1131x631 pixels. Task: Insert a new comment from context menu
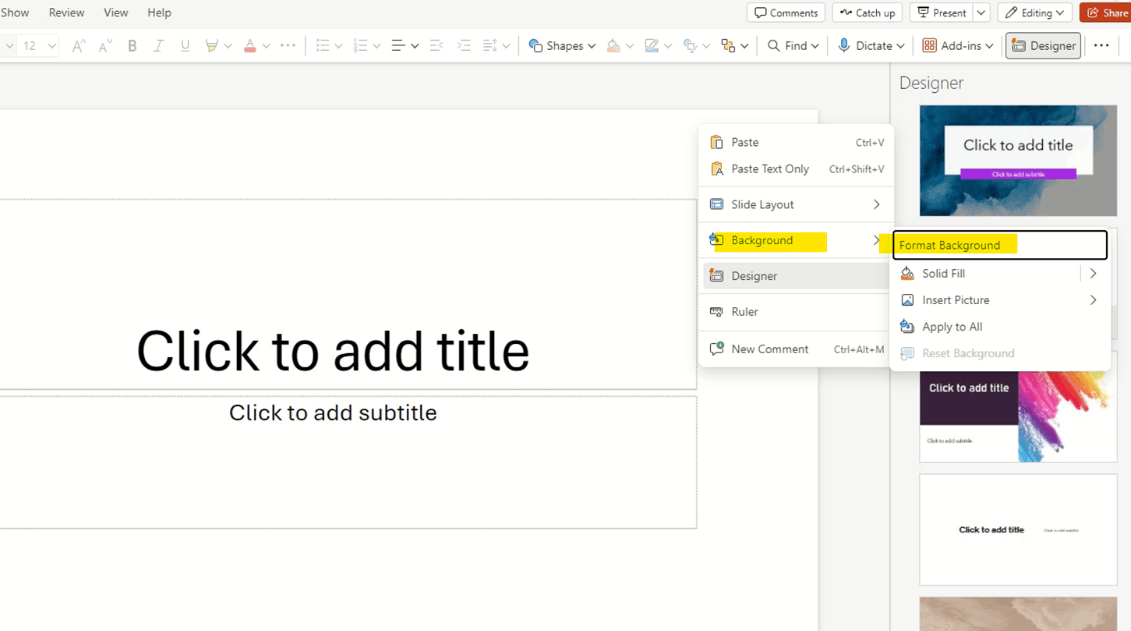pos(770,348)
